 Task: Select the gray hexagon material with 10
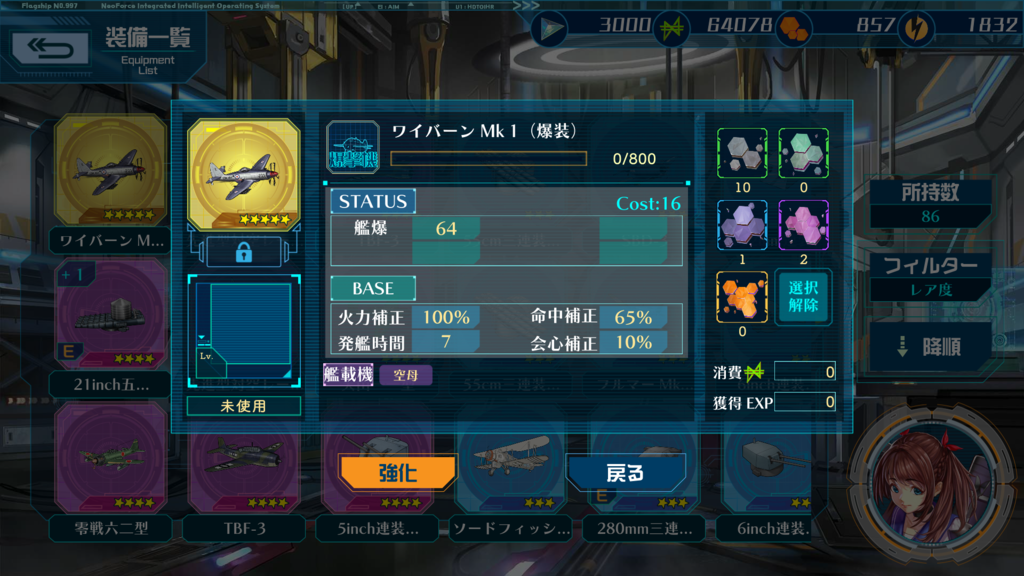742,153
